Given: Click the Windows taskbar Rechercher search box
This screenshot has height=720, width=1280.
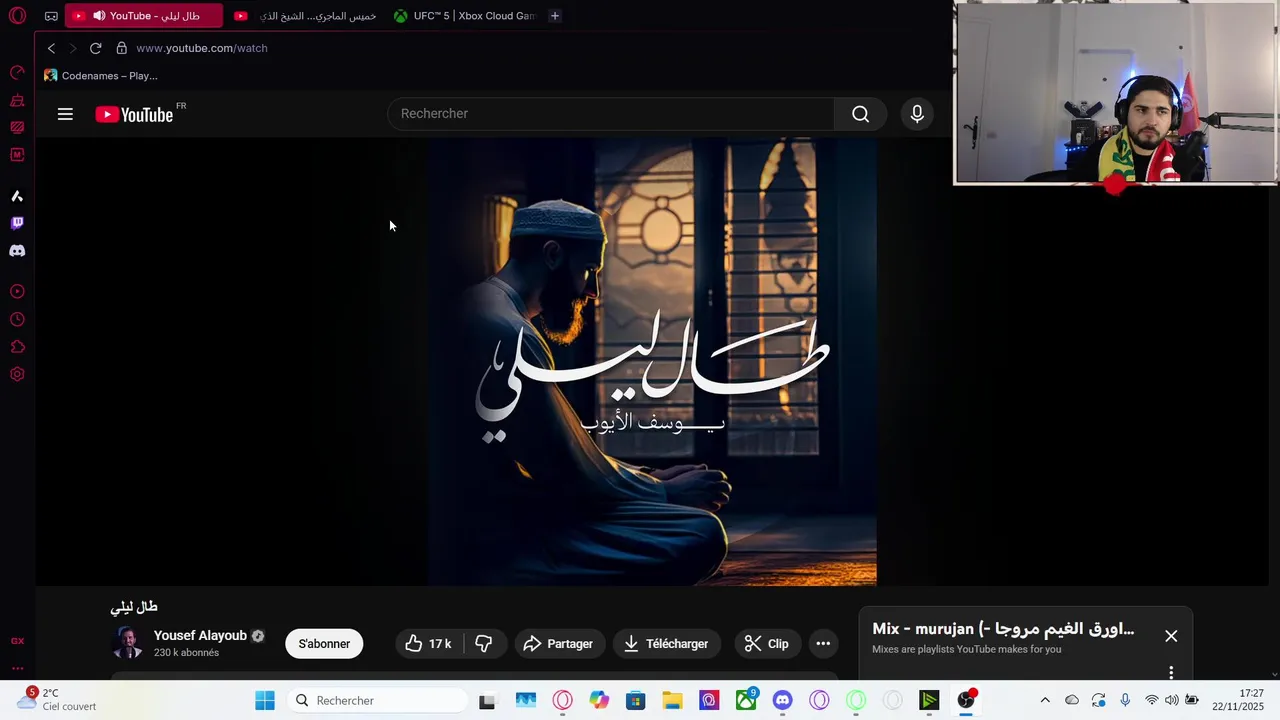Looking at the screenshot, I should pos(378,701).
